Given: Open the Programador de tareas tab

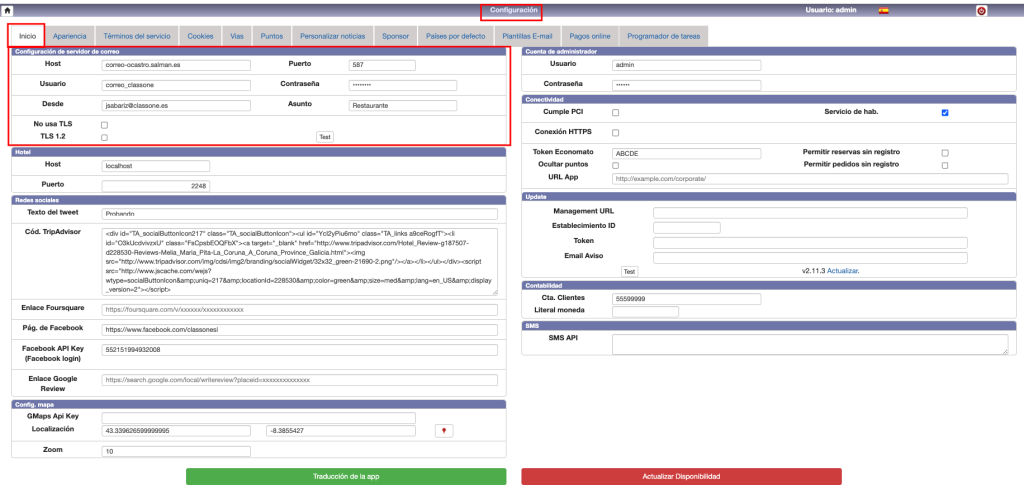Looking at the screenshot, I should [661, 36].
